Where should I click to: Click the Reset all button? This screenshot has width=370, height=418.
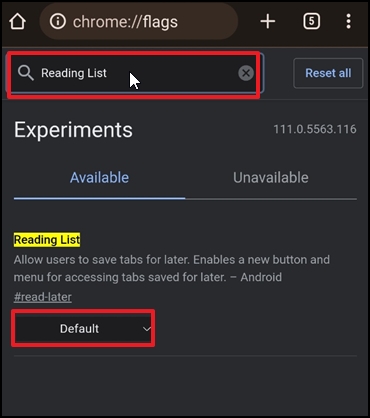(328, 73)
